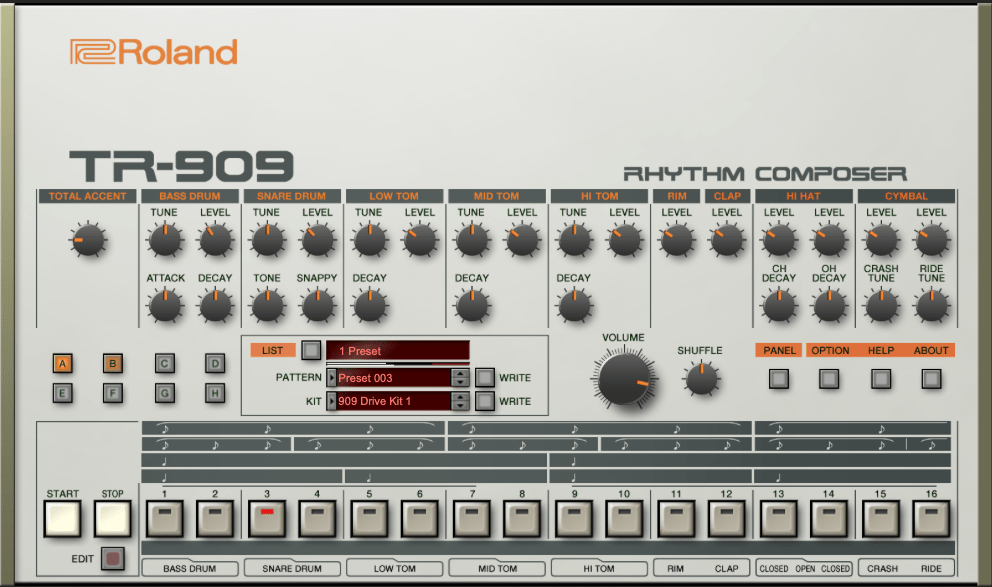This screenshot has height=587, width=992.
Task: Enable step 9 pad on sequencer
Action: [573, 518]
